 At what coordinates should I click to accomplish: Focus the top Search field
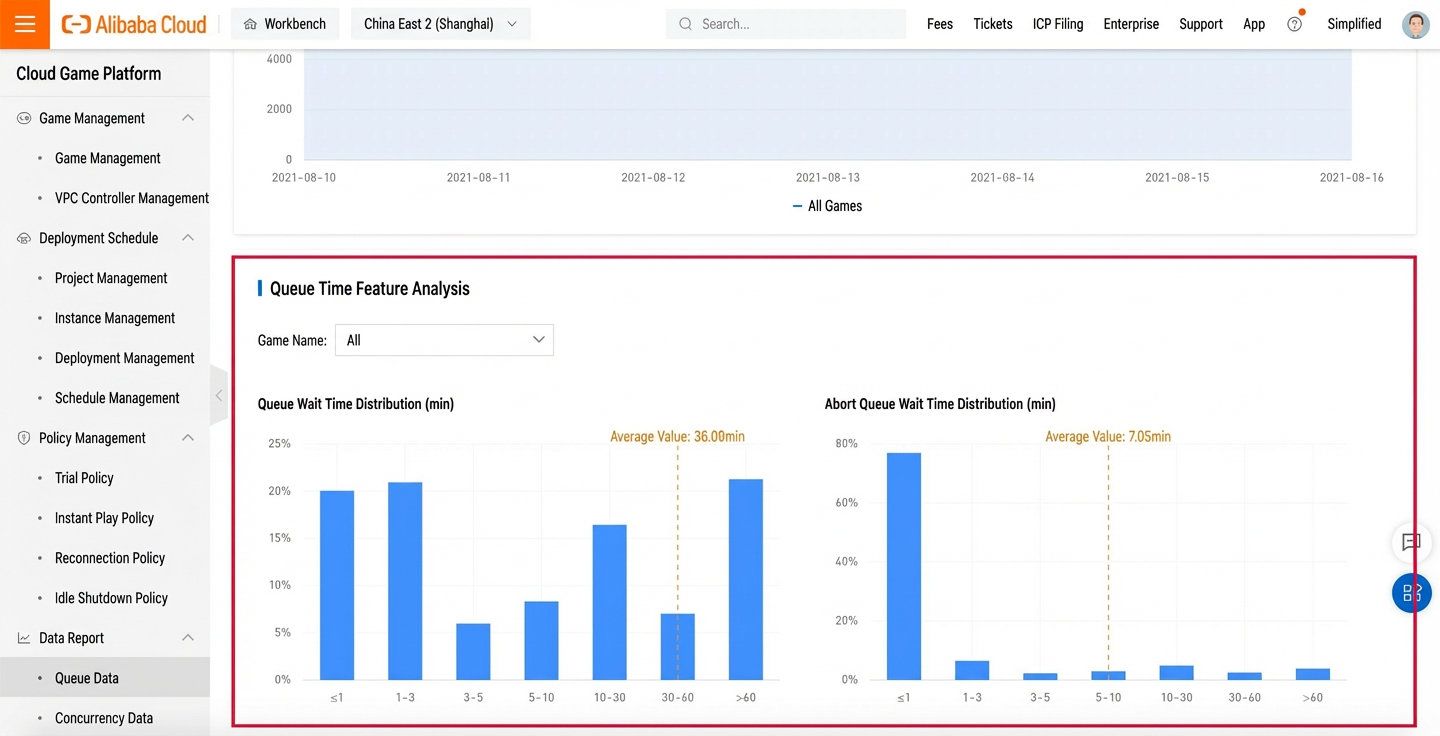[x=786, y=24]
